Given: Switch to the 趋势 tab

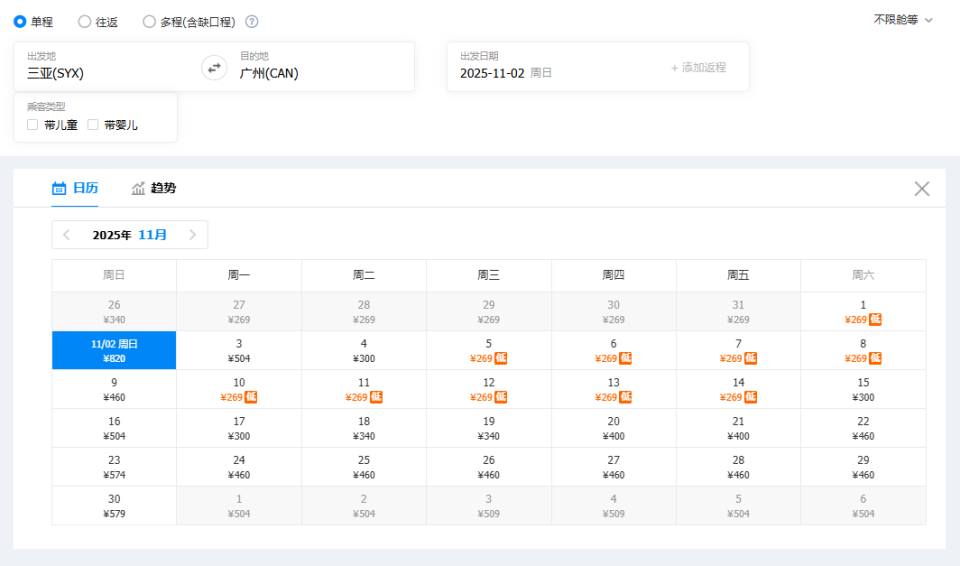Looking at the screenshot, I should pyautogui.click(x=154, y=188).
